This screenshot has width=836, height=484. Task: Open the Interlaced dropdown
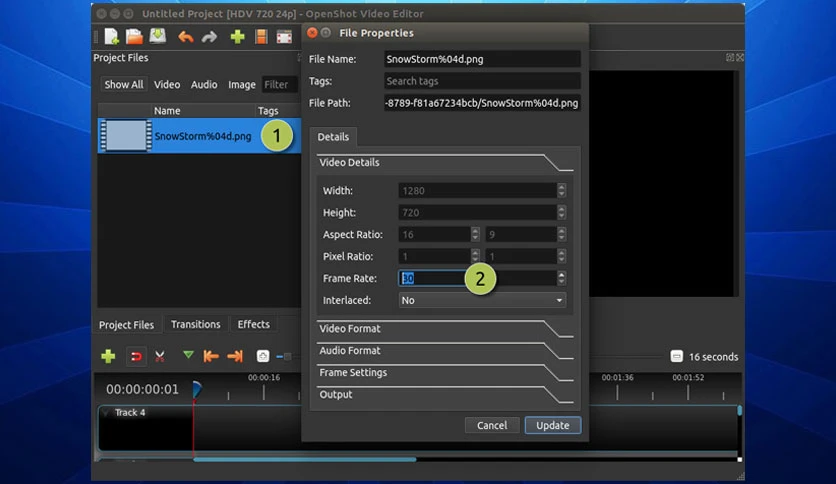[482, 300]
